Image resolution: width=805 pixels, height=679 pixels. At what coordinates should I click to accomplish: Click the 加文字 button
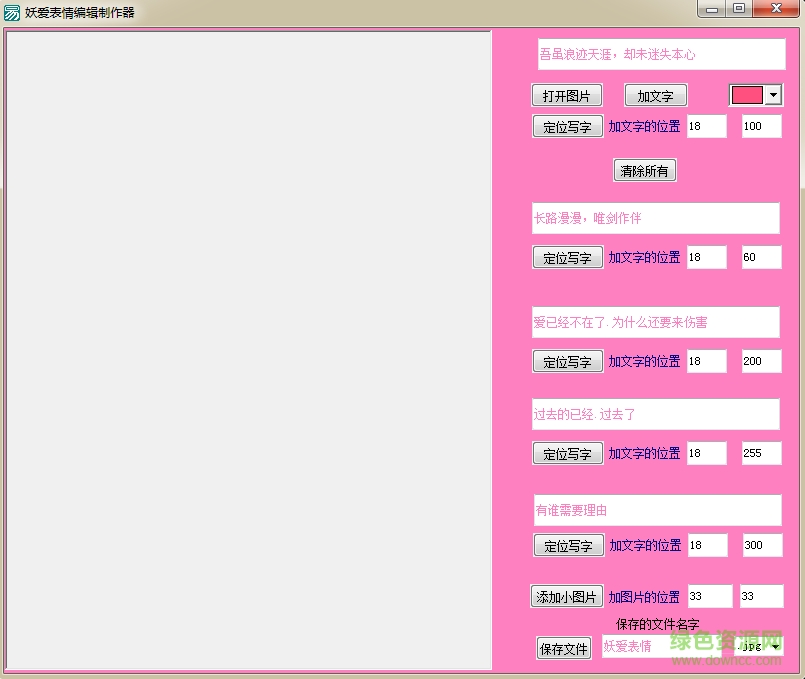point(655,95)
